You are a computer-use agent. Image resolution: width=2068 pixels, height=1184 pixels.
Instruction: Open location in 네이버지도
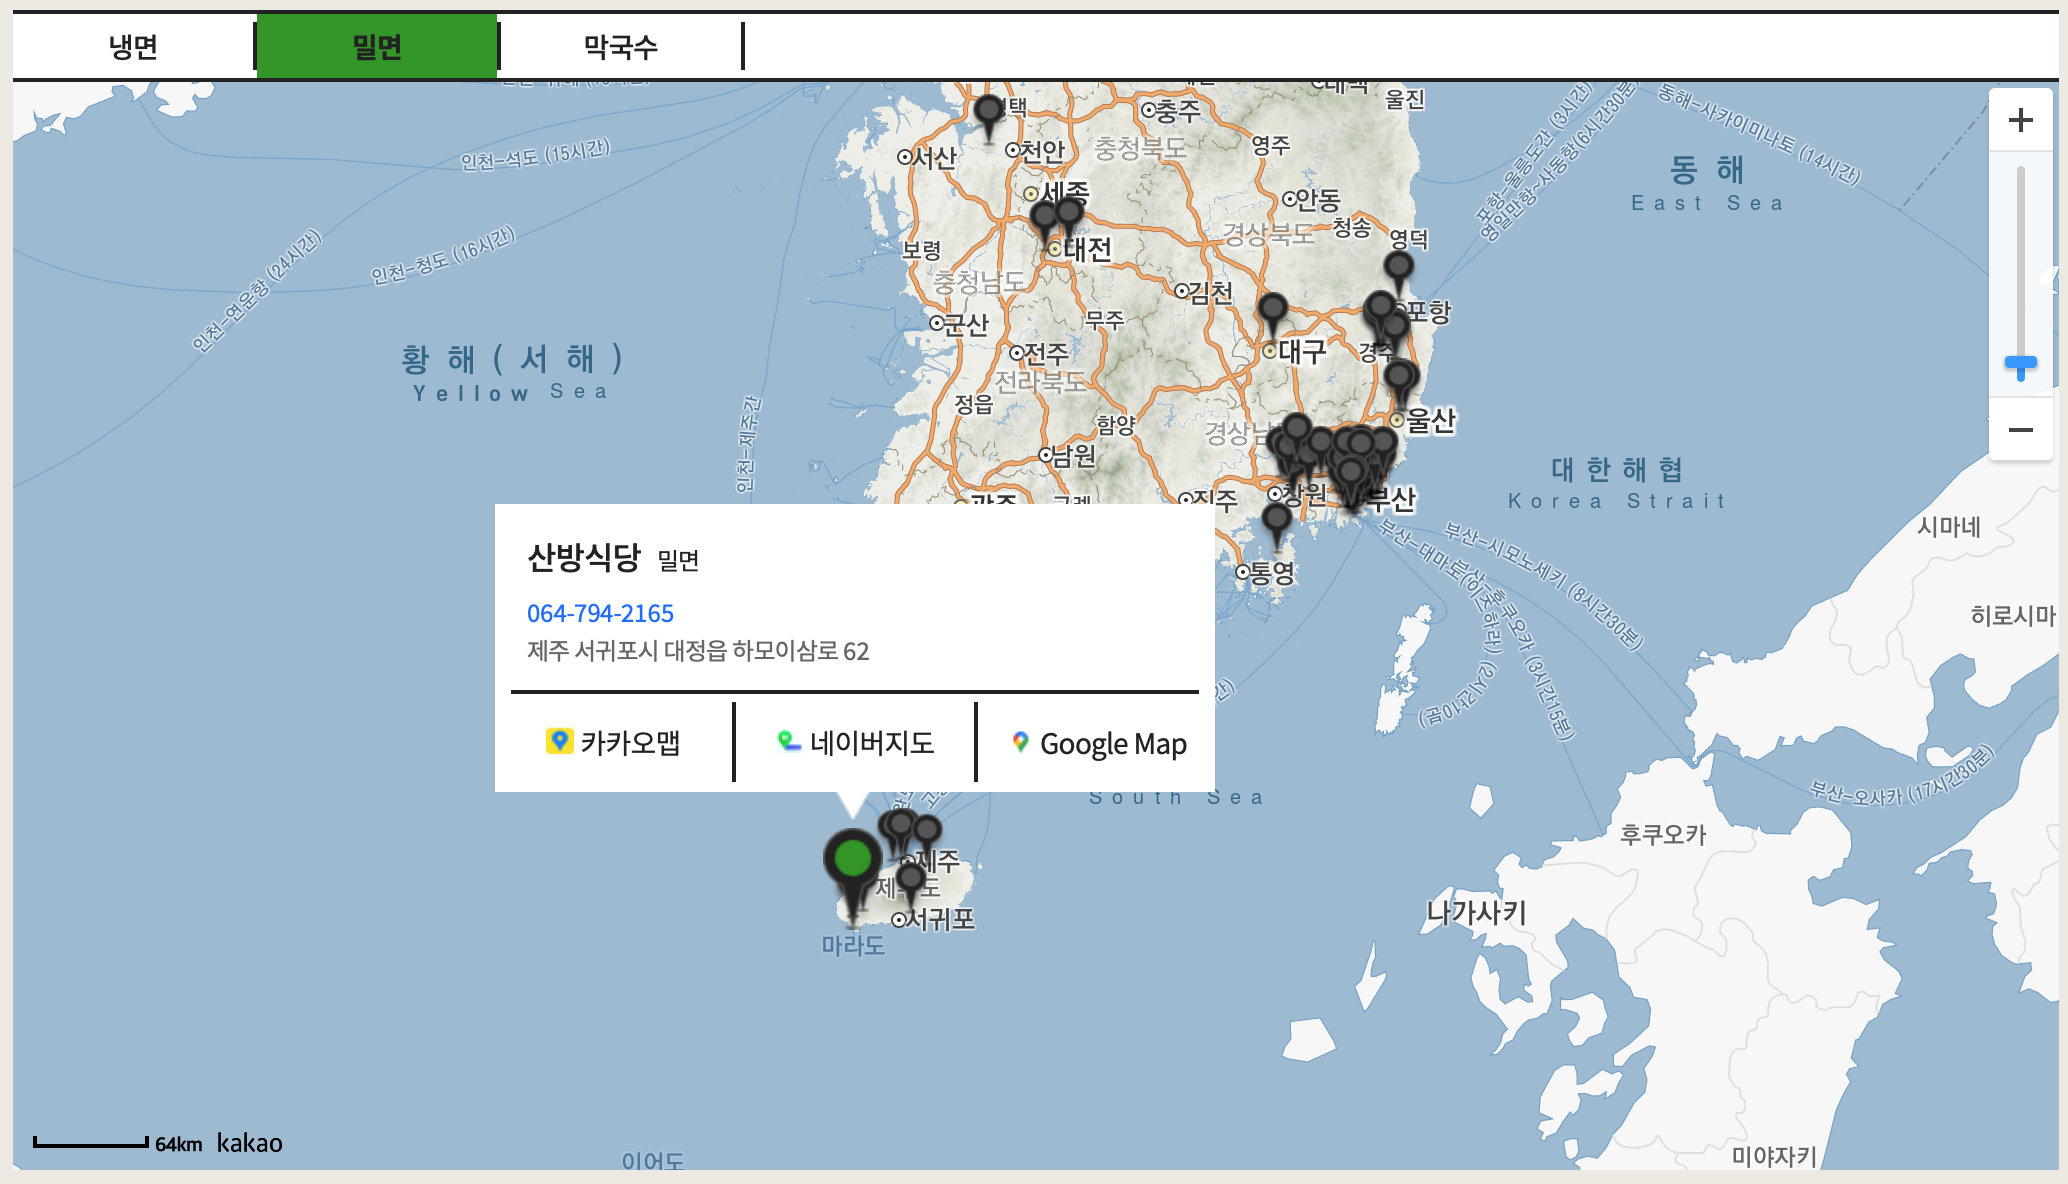[855, 743]
